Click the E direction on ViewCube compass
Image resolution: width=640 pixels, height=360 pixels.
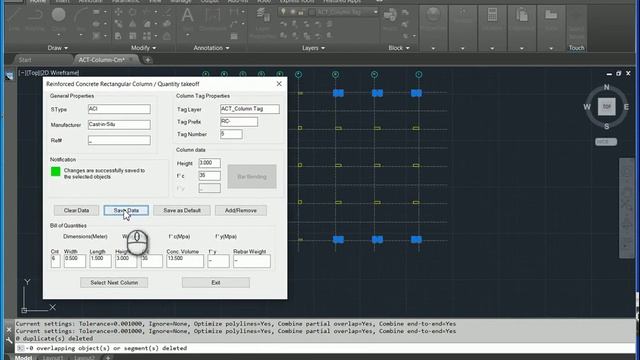626,107
